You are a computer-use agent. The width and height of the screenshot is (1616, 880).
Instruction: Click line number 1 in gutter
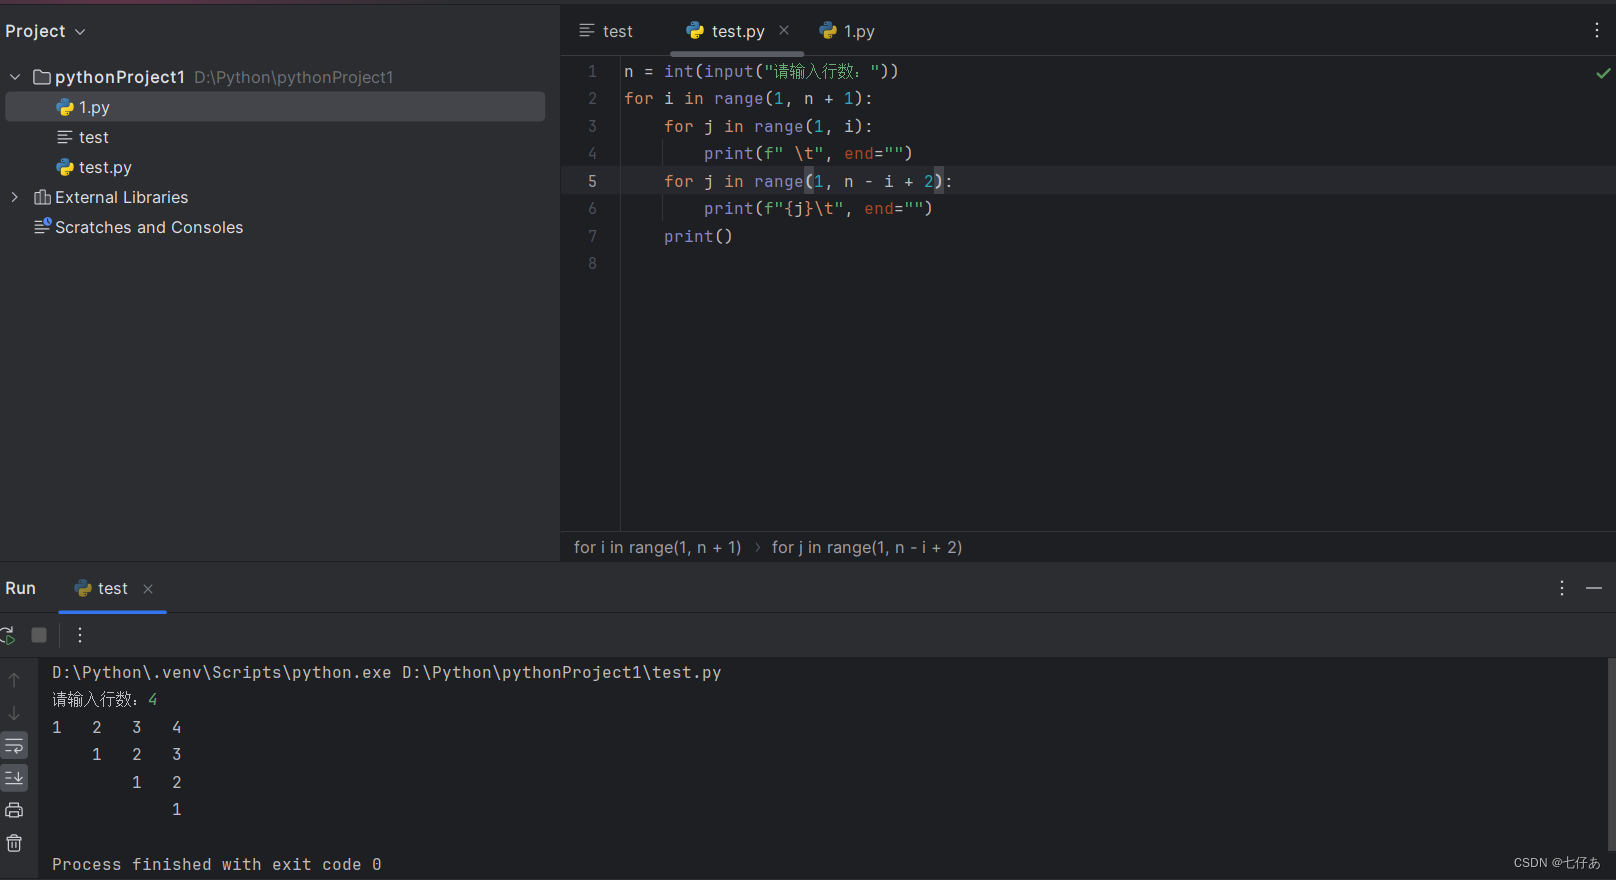(592, 71)
